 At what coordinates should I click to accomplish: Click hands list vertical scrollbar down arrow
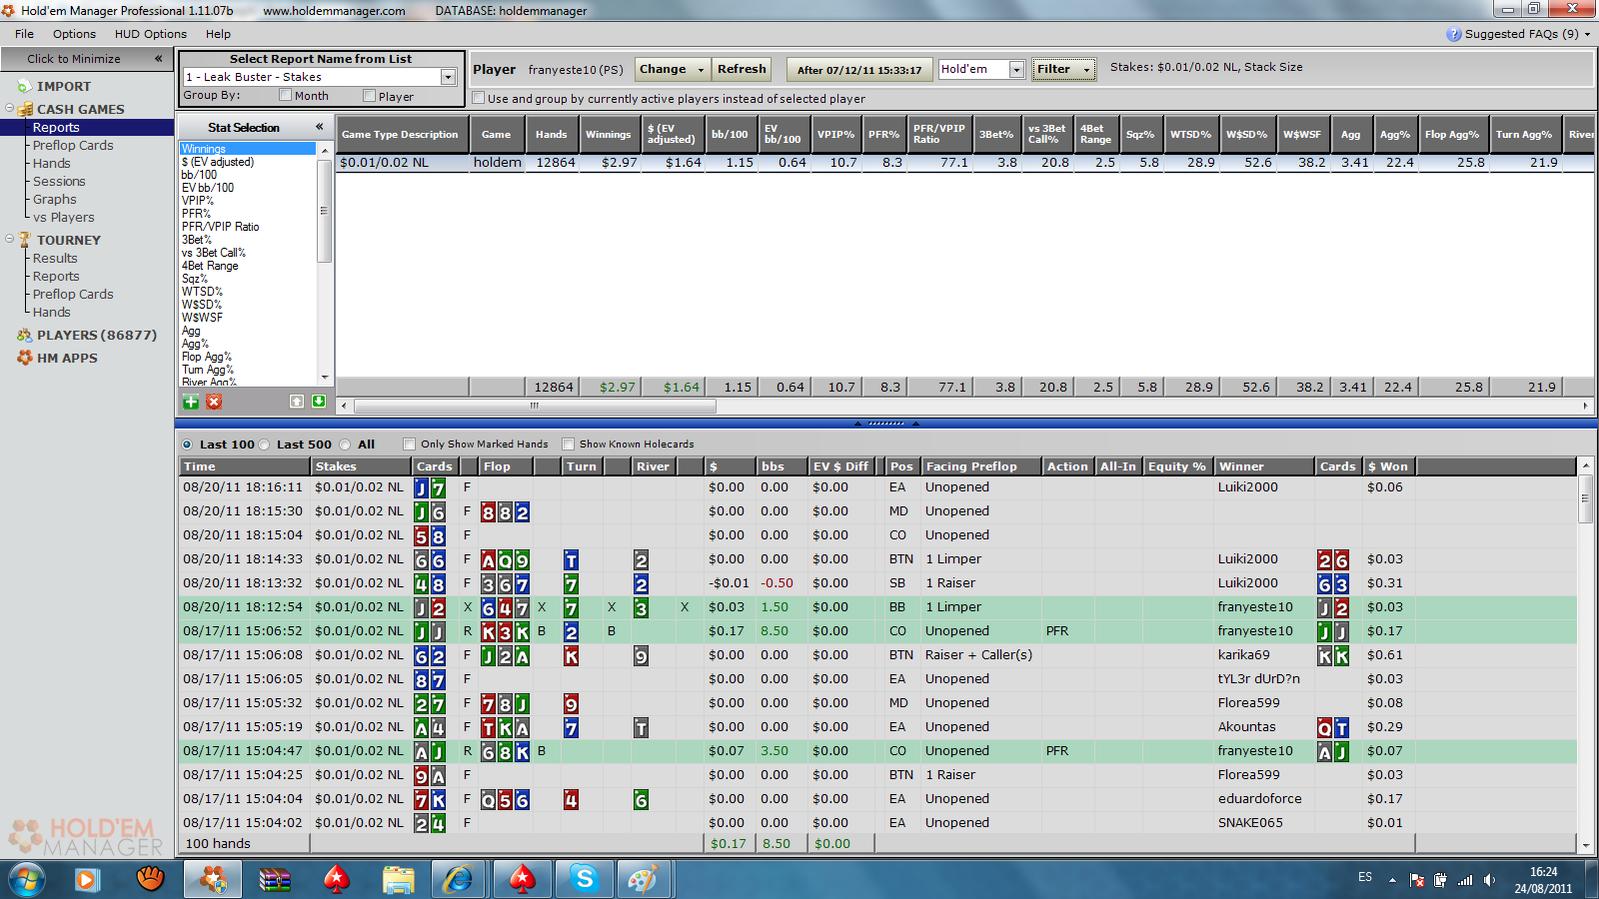pos(1587,844)
